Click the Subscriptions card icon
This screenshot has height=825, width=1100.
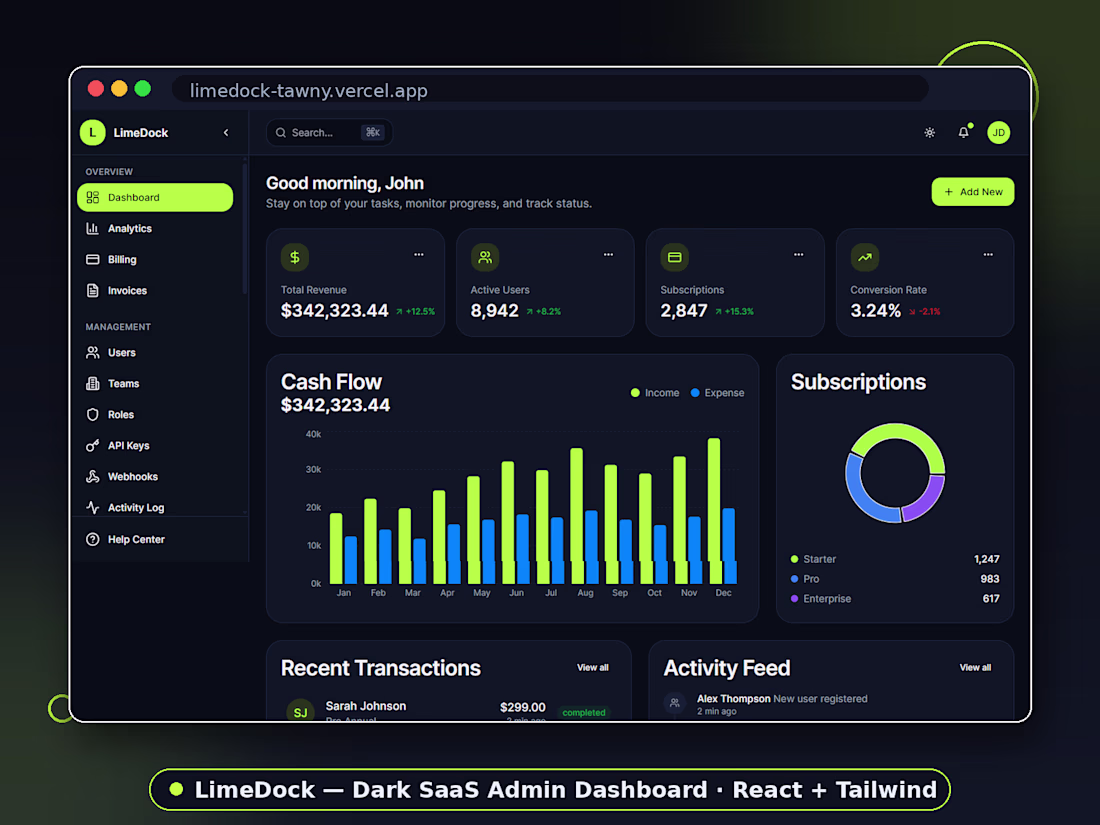(674, 257)
